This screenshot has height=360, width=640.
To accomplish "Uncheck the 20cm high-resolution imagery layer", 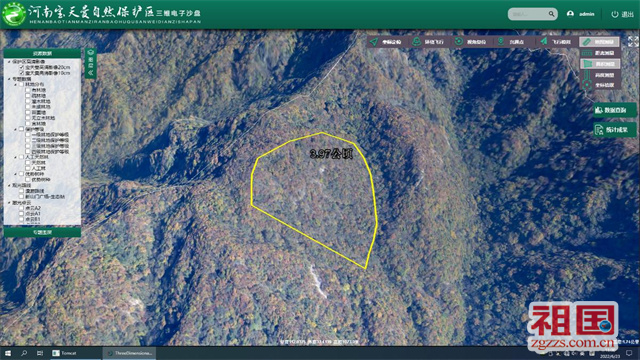I will [22, 67].
